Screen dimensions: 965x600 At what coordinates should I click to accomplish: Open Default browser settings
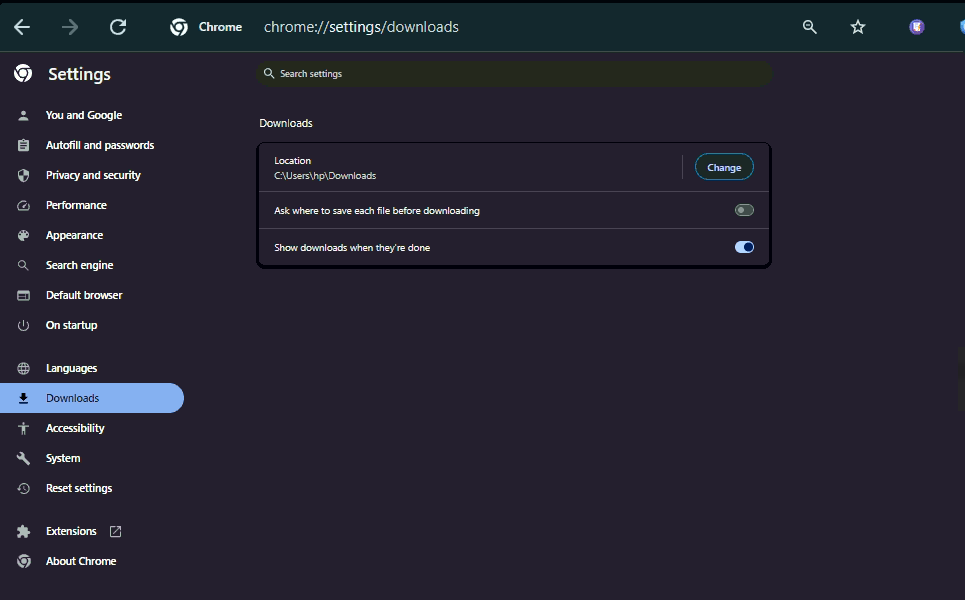pos(84,295)
